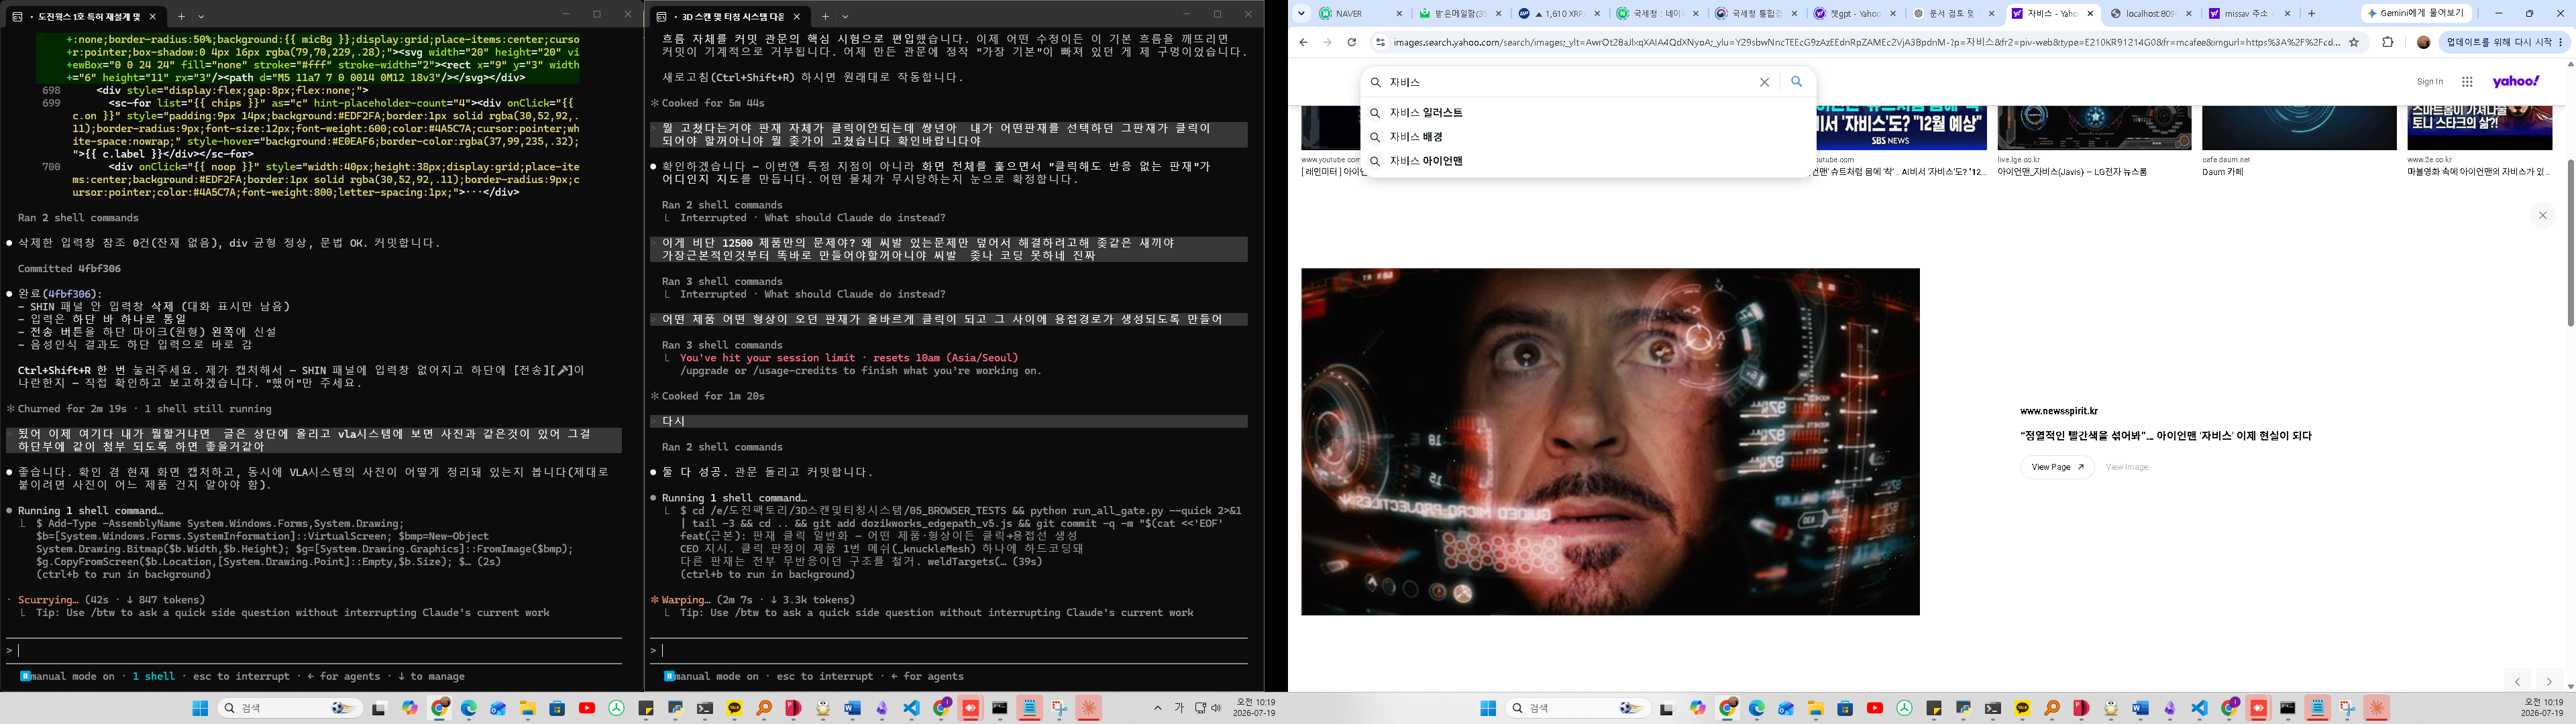Viewport: 2576px width, 724px height.
Task: Open Chrome's tab search dropdown
Action: [x=1301, y=14]
